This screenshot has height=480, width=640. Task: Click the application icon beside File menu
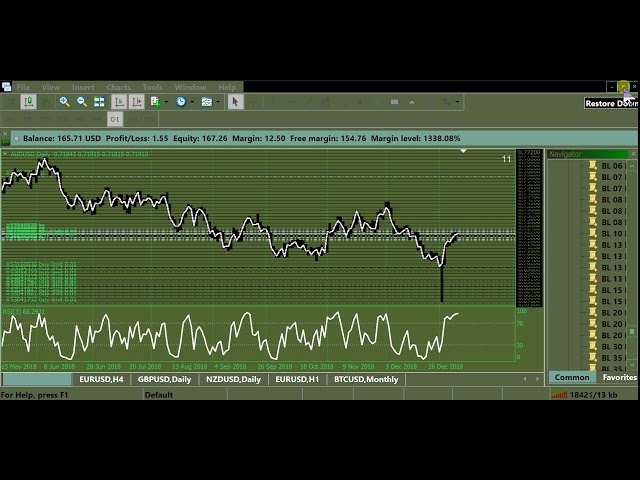[7, 87]
